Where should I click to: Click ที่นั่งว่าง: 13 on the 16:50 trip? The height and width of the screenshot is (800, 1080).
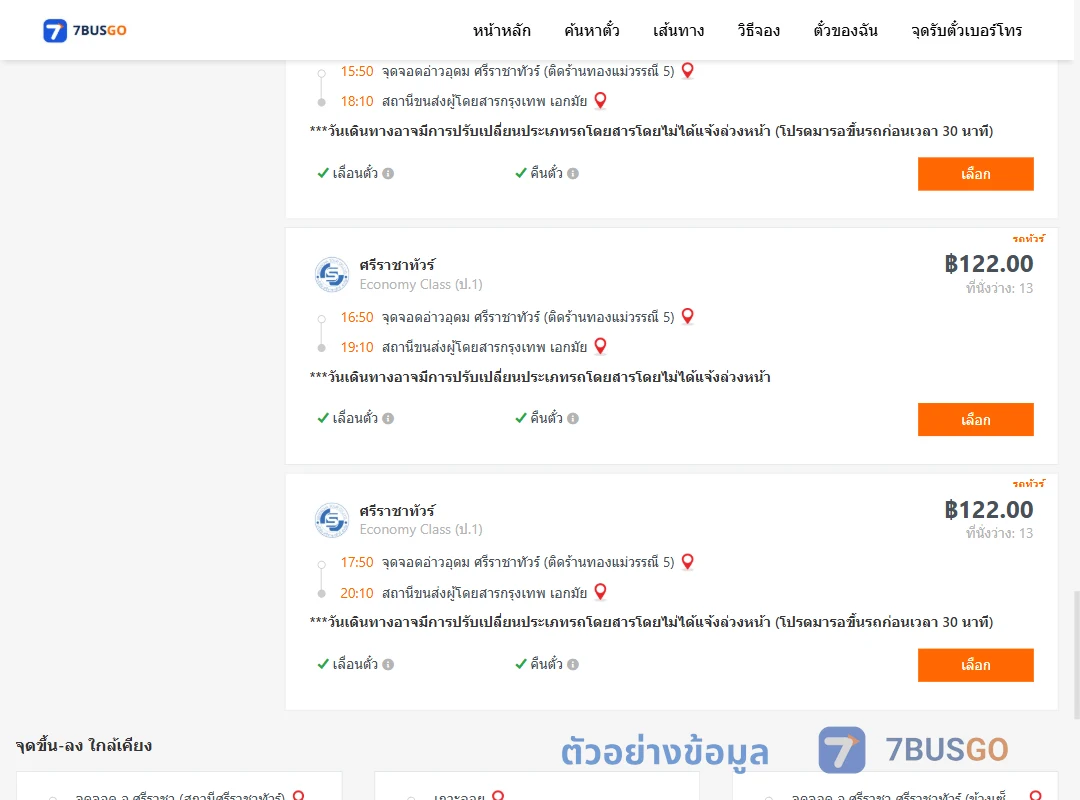click(x=999, y=288)
